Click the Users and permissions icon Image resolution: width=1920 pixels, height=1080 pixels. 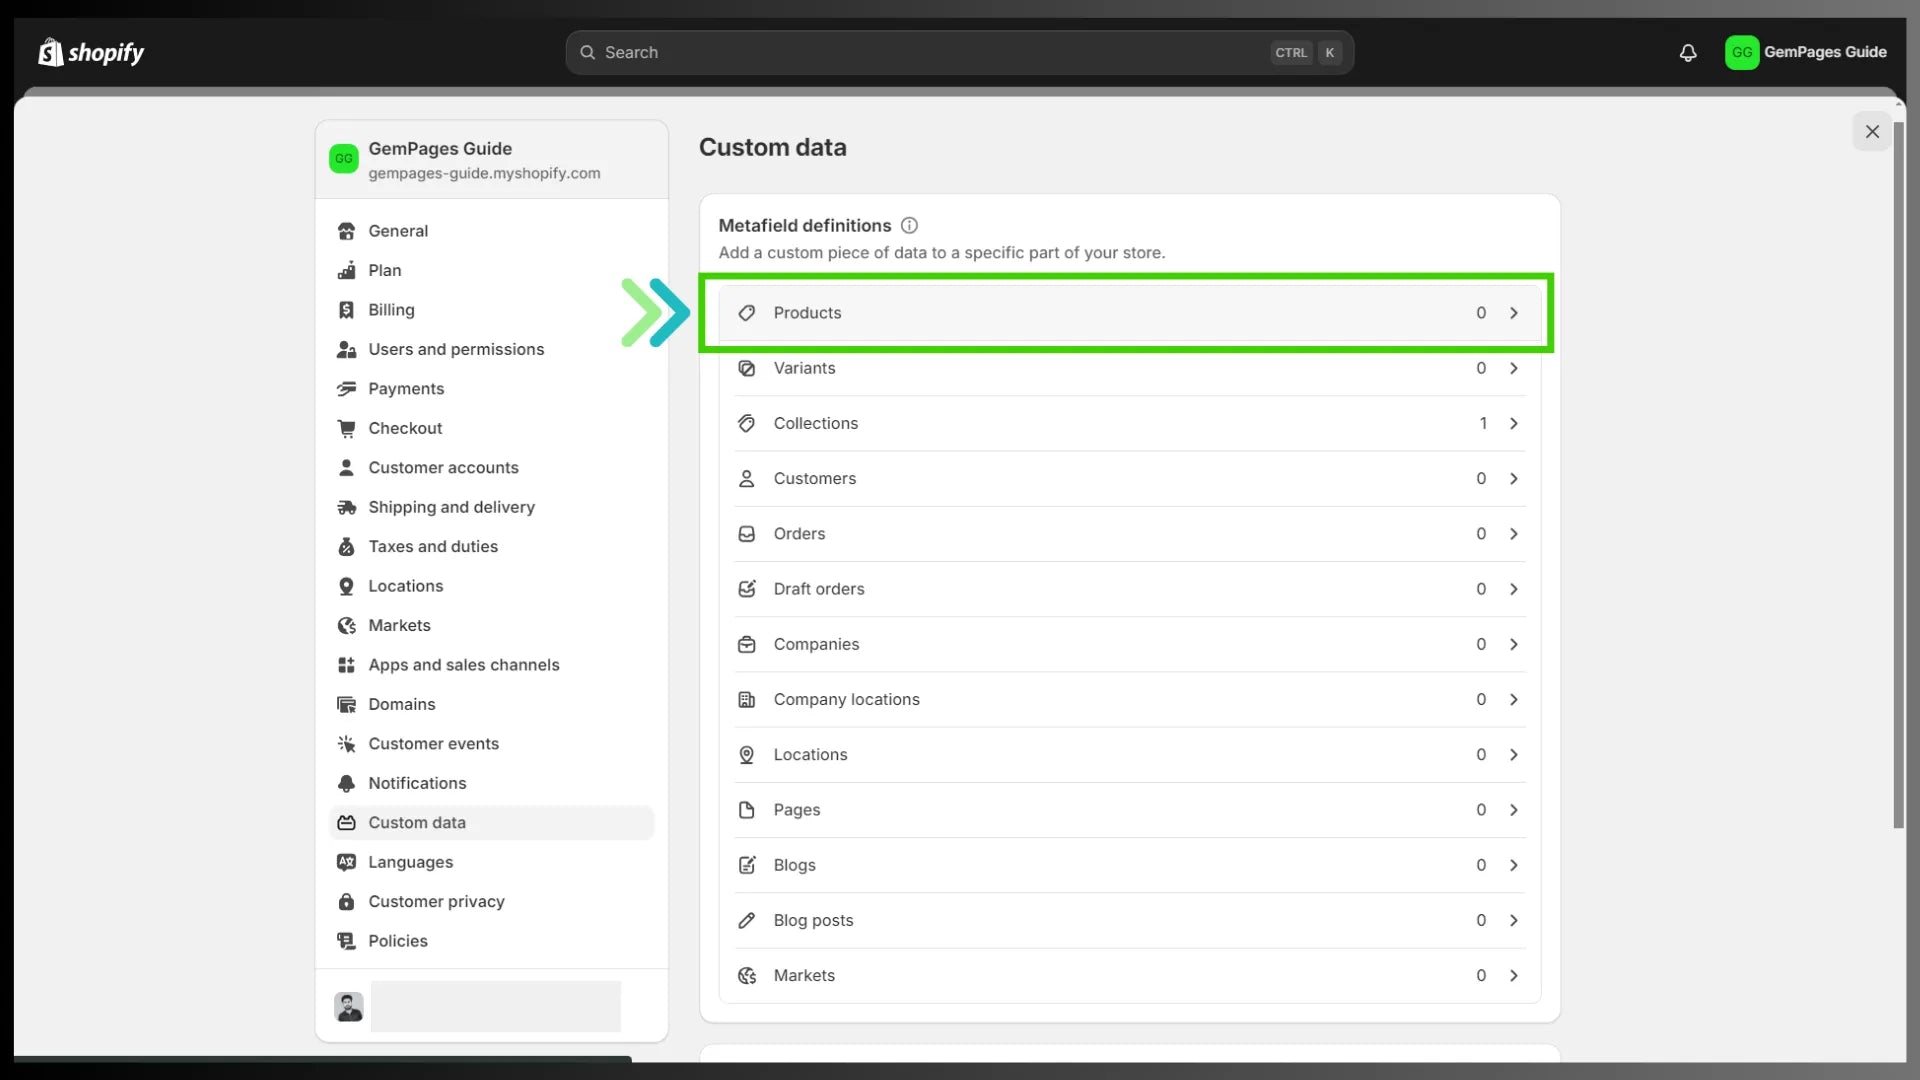pos(346,349)
